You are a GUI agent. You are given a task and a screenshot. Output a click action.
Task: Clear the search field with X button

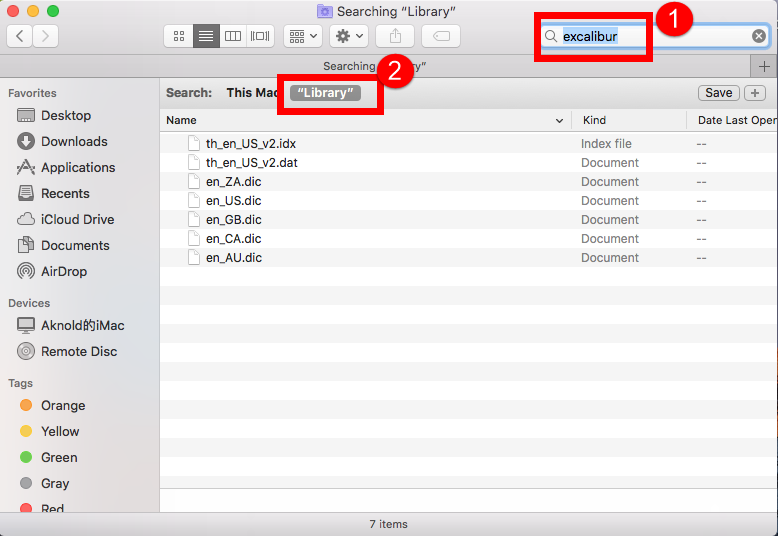pyautogui.click(x=759, y=37)
